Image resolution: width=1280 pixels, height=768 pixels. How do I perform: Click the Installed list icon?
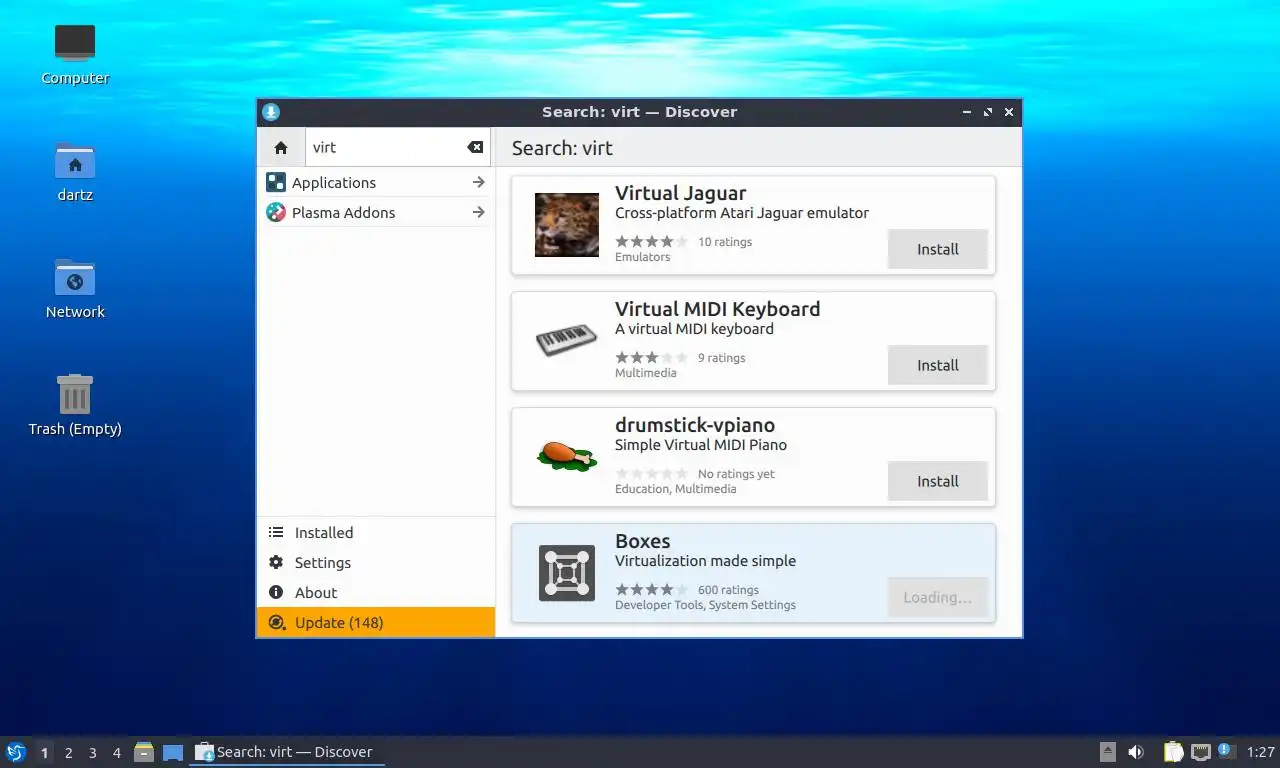pyautogui.click(x=276, y=533)
